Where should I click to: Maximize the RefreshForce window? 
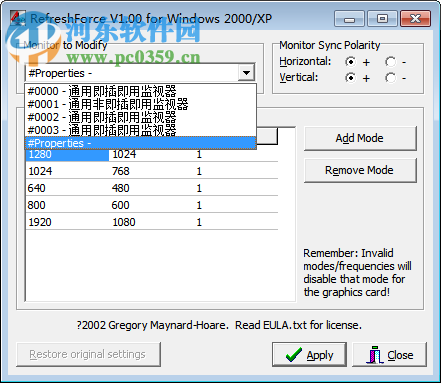click(382, 19)
